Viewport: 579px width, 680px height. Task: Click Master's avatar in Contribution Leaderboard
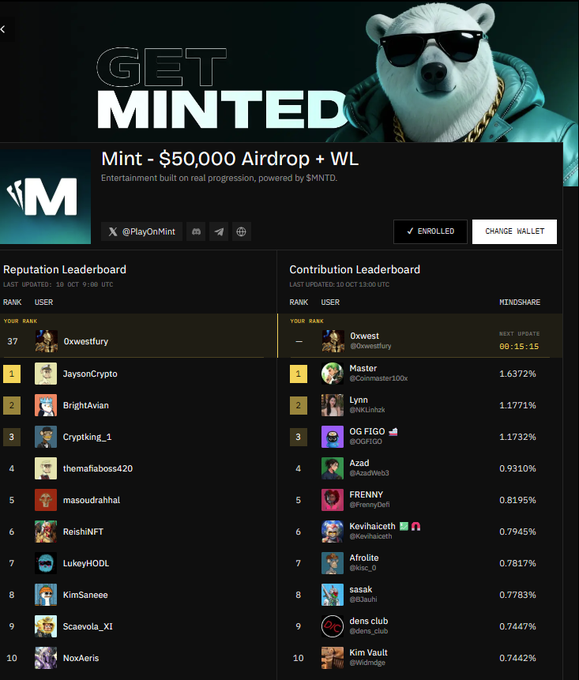point(332,374)
